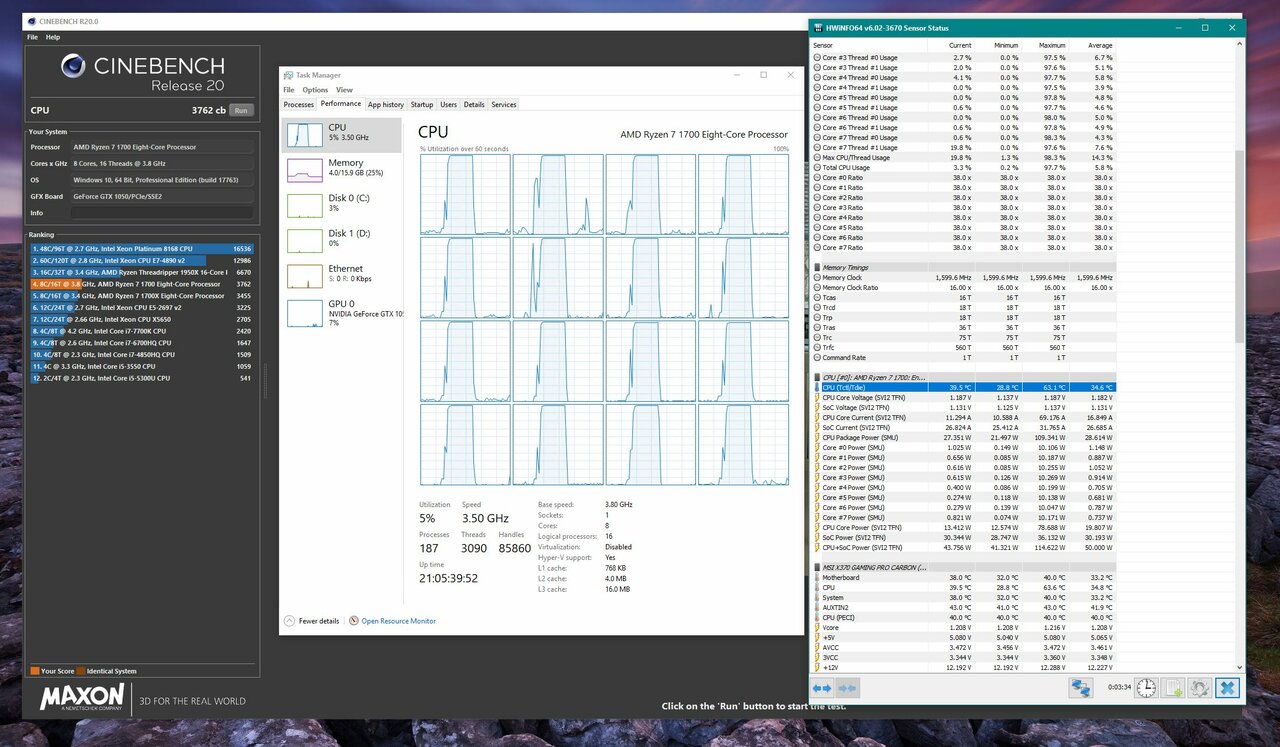Image resolution: width=1280 pixels, height=747 pixels.
Task: Select Memory graph in Task Manager sidebar
Action: click(x=342, y=169)
